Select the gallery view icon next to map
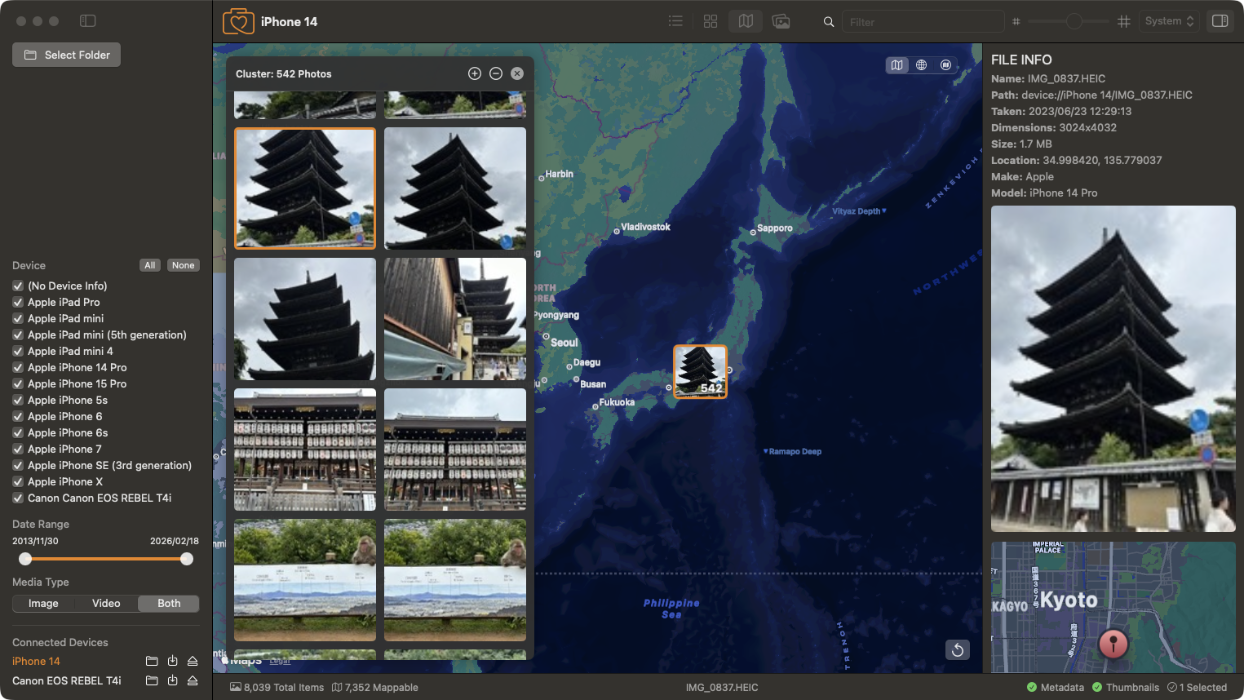 point(781,20)
